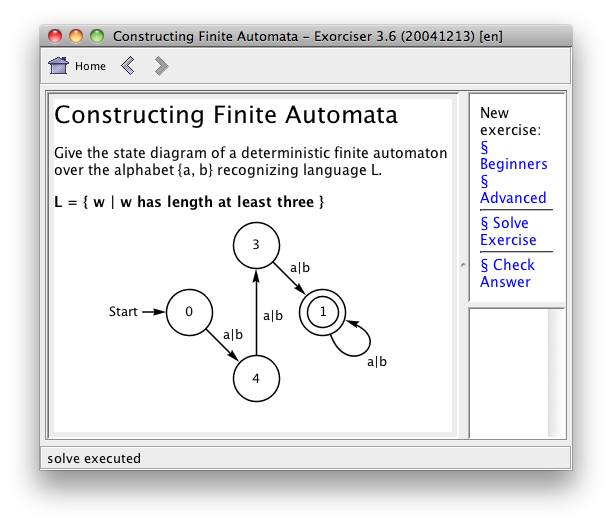Image resolution: width=612 pixels, height=525 pixels.
Task: Select state 4 in the diagram
Action: tap(256, 378)
